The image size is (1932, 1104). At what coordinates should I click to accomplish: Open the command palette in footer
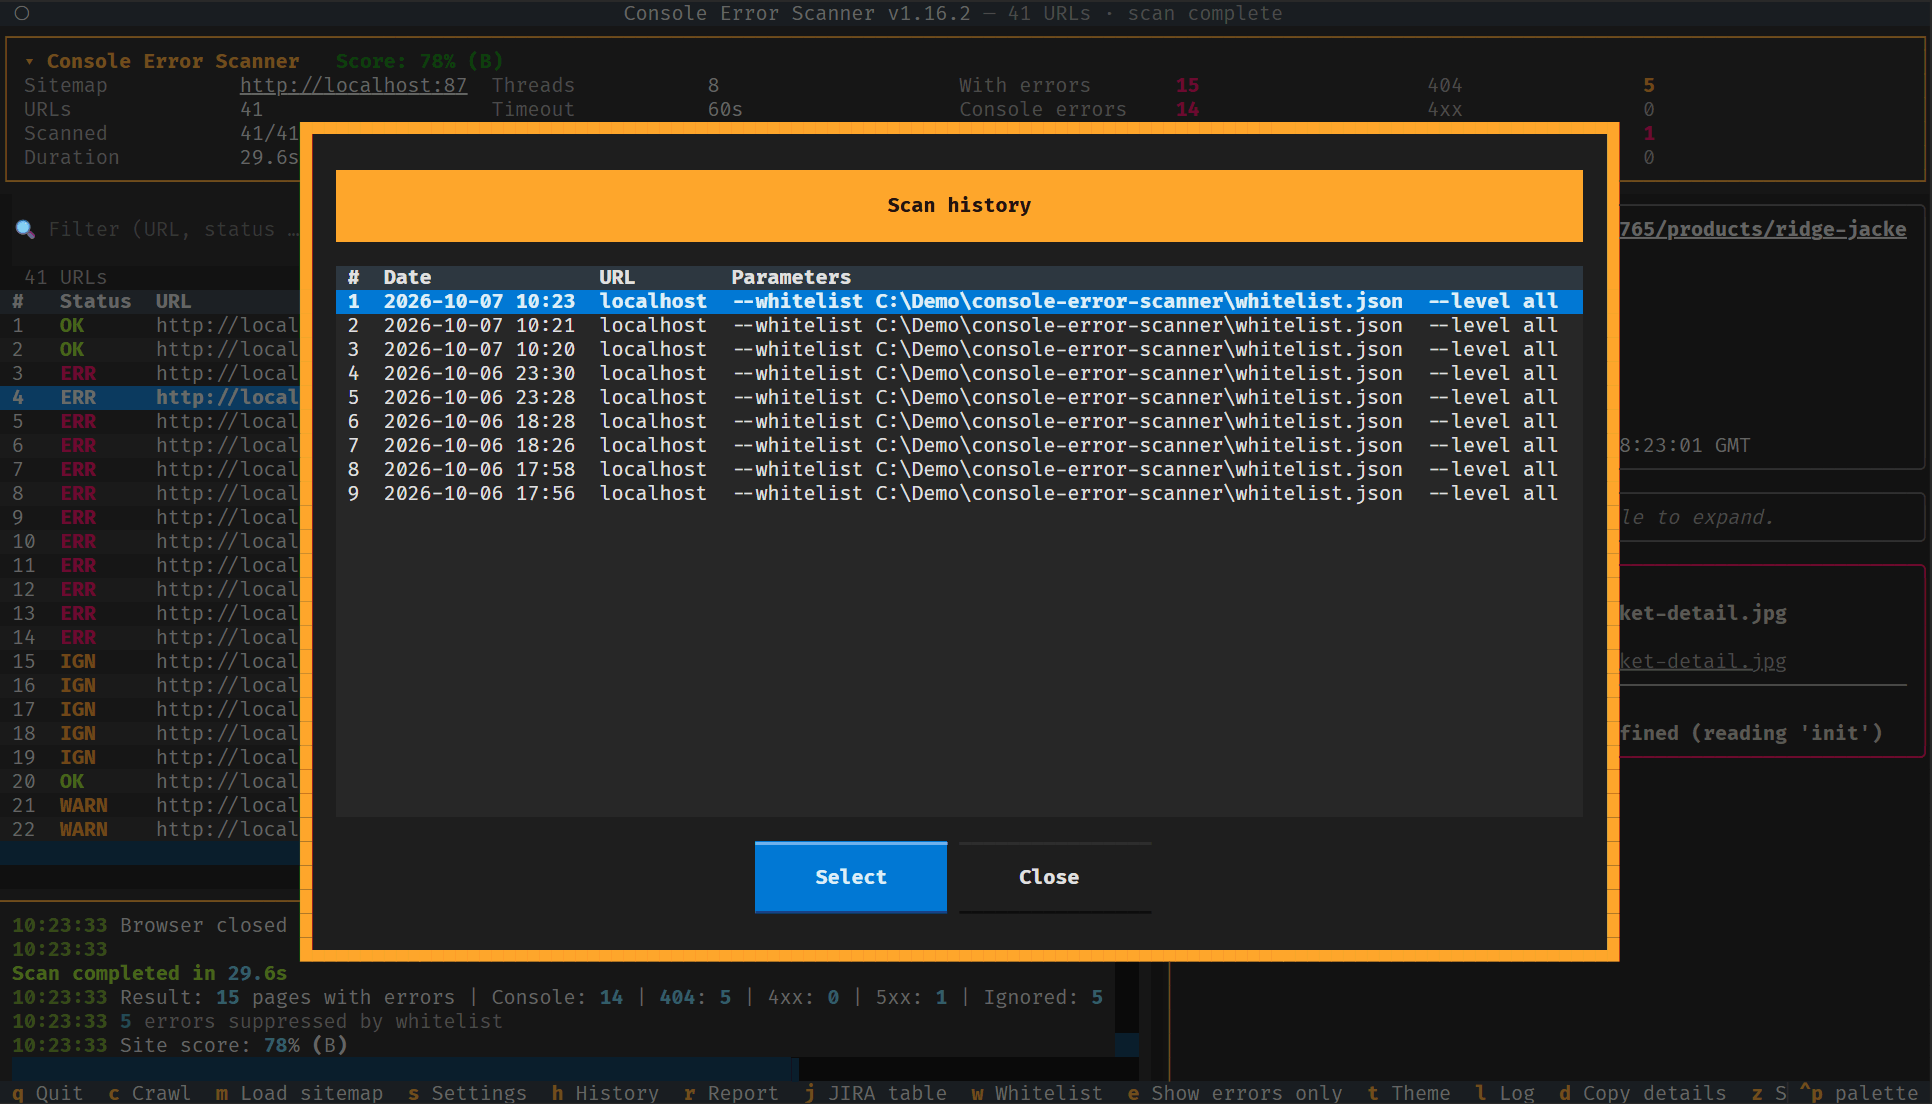tap(1858, 1093)
